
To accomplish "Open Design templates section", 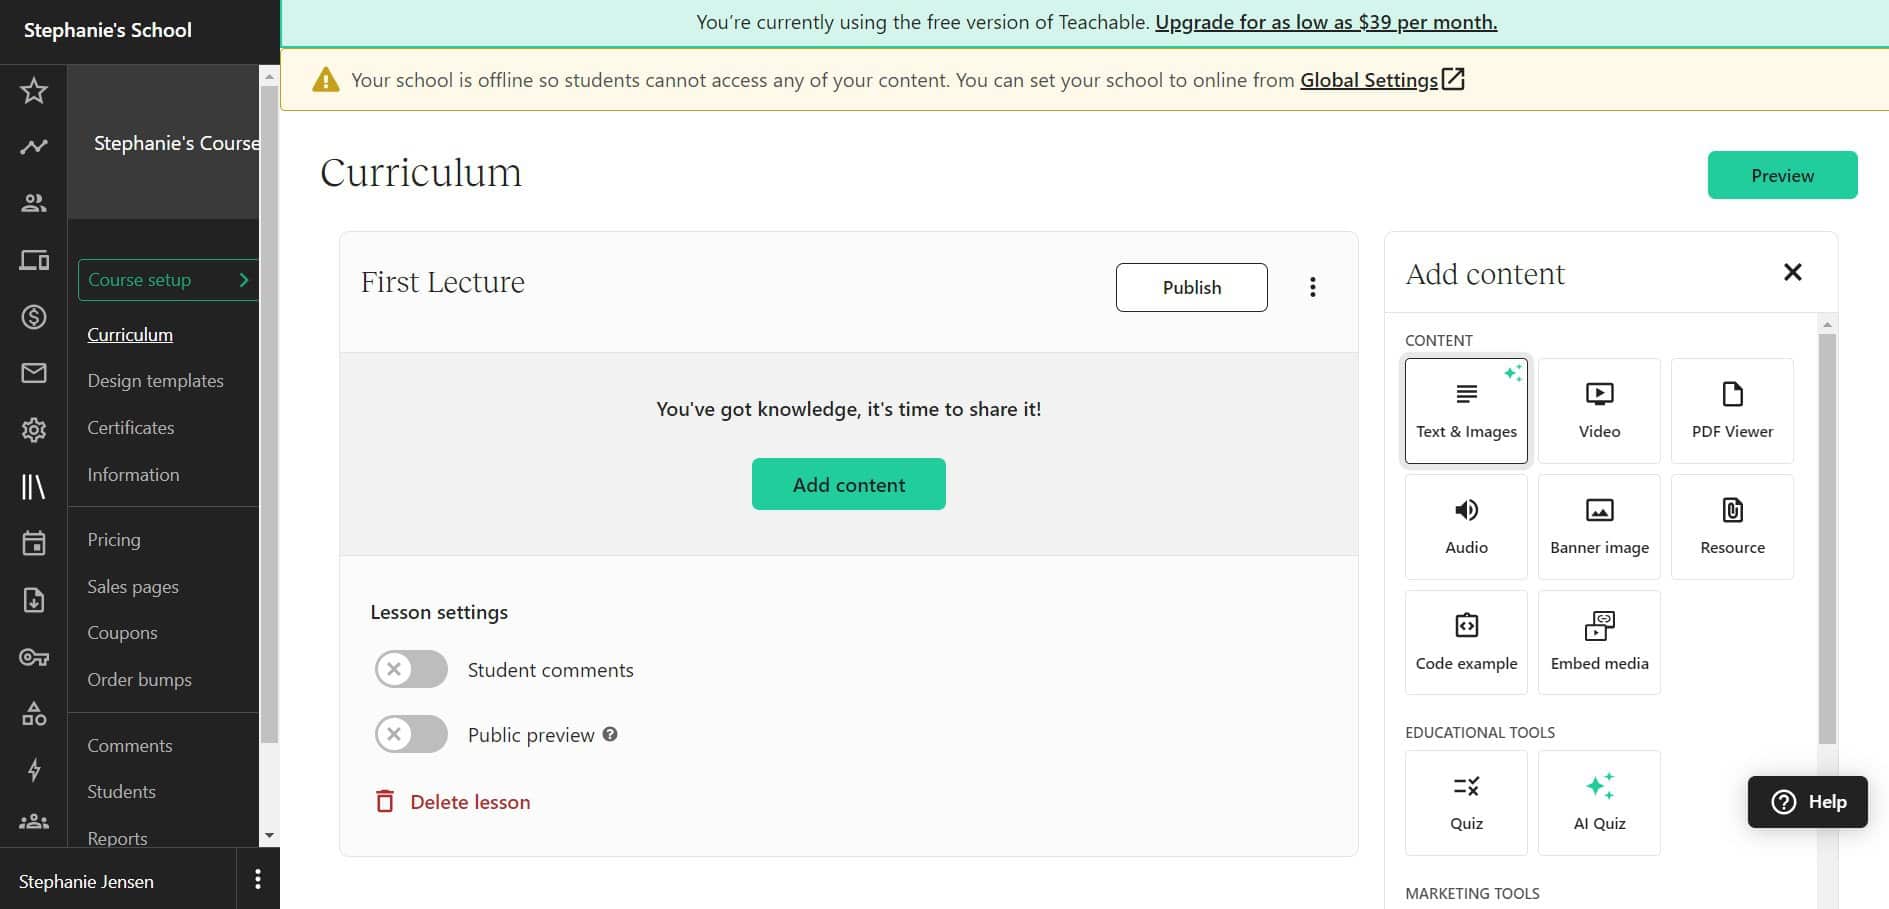I will coord(155,381).
